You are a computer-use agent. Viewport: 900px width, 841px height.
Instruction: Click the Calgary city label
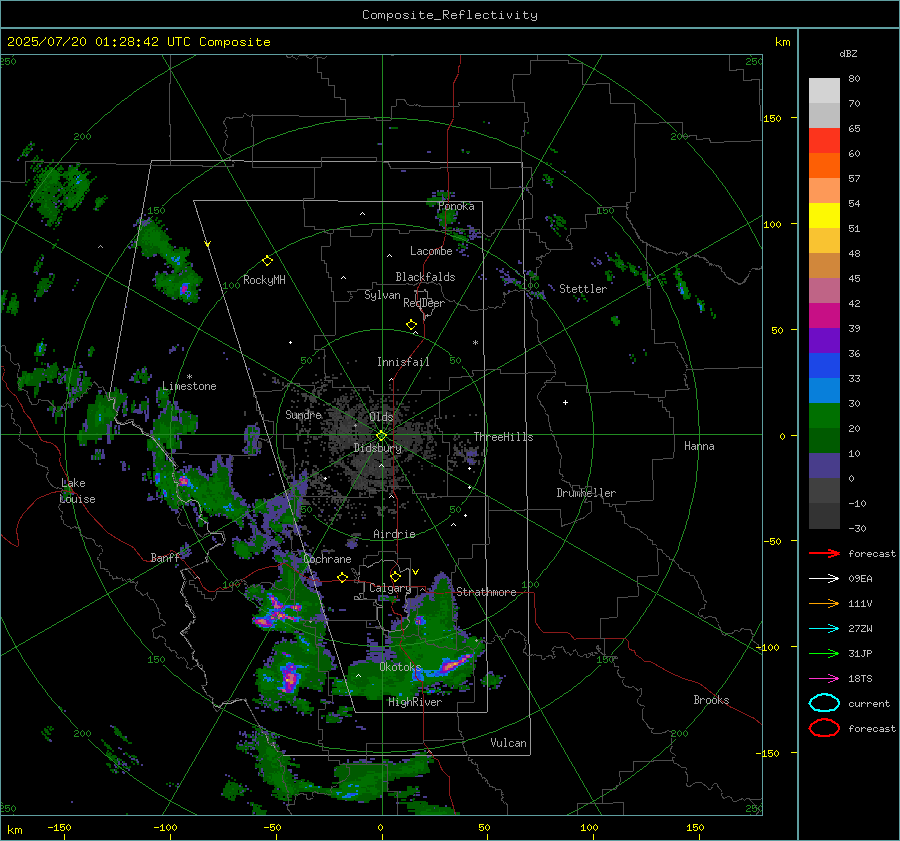click(390, 588)
